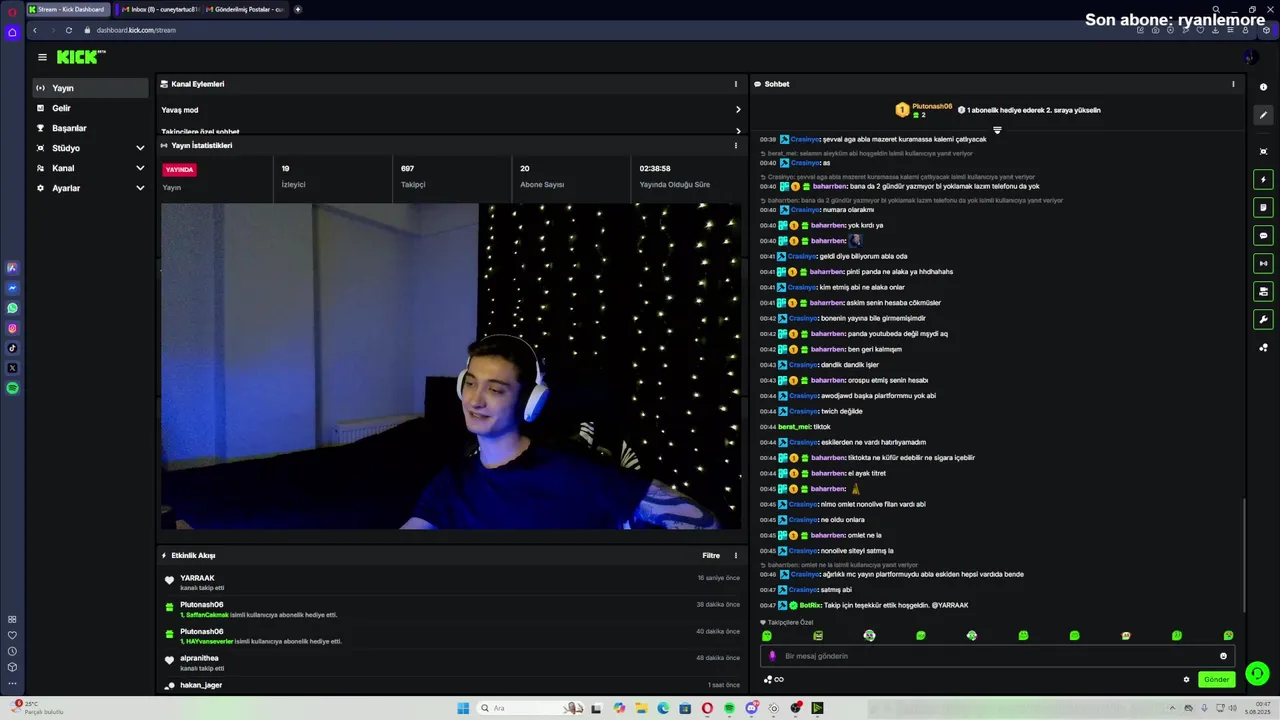
Task: Open Kanal Eylemleri panel options menu
Action: tap(736, 84)
